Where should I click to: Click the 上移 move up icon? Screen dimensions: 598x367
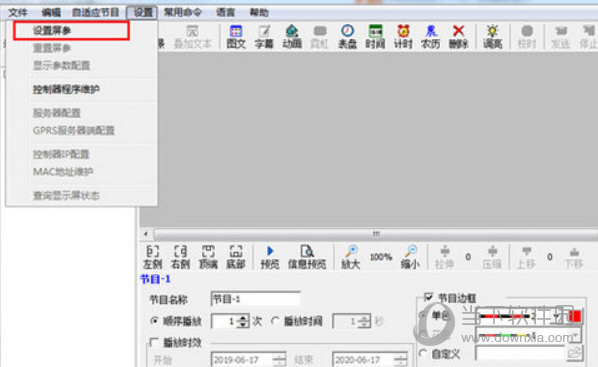526,257
